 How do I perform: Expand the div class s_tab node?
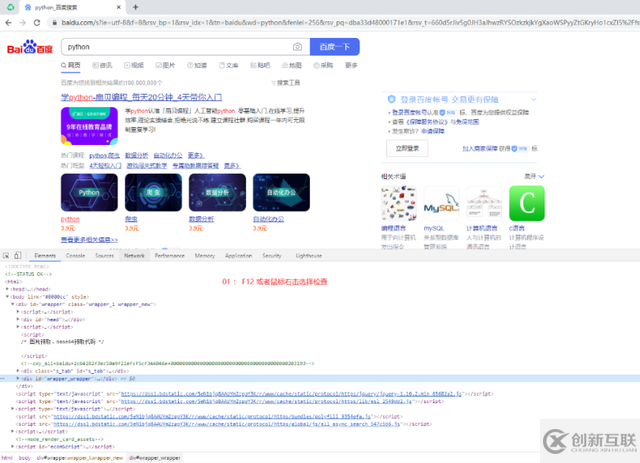(18, 371)
